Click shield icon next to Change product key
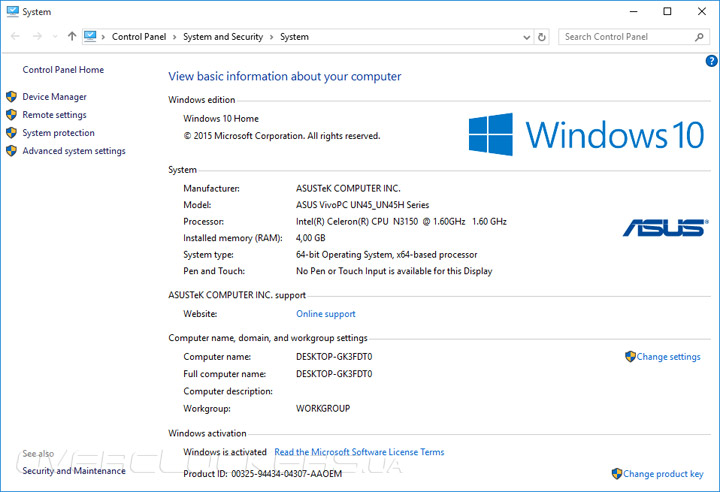The height and width of the screenshot is (492, 720). 617,474
